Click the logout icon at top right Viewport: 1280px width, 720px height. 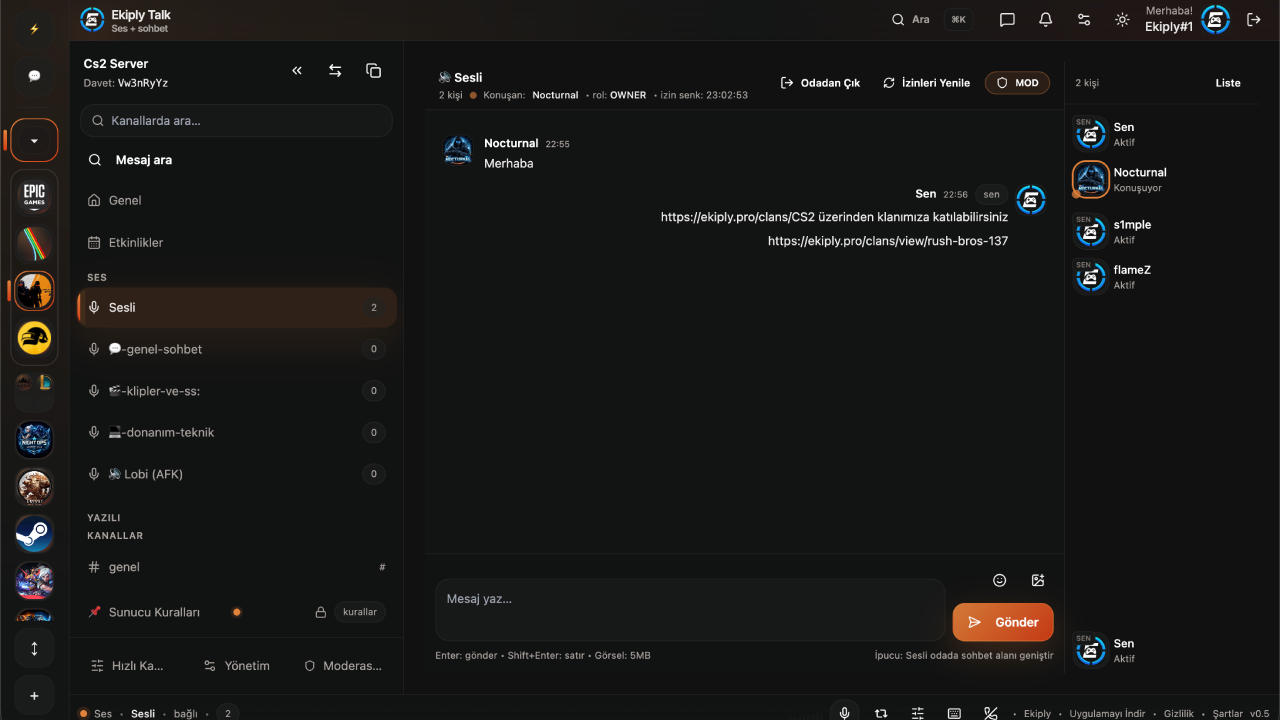point(1254,19)
